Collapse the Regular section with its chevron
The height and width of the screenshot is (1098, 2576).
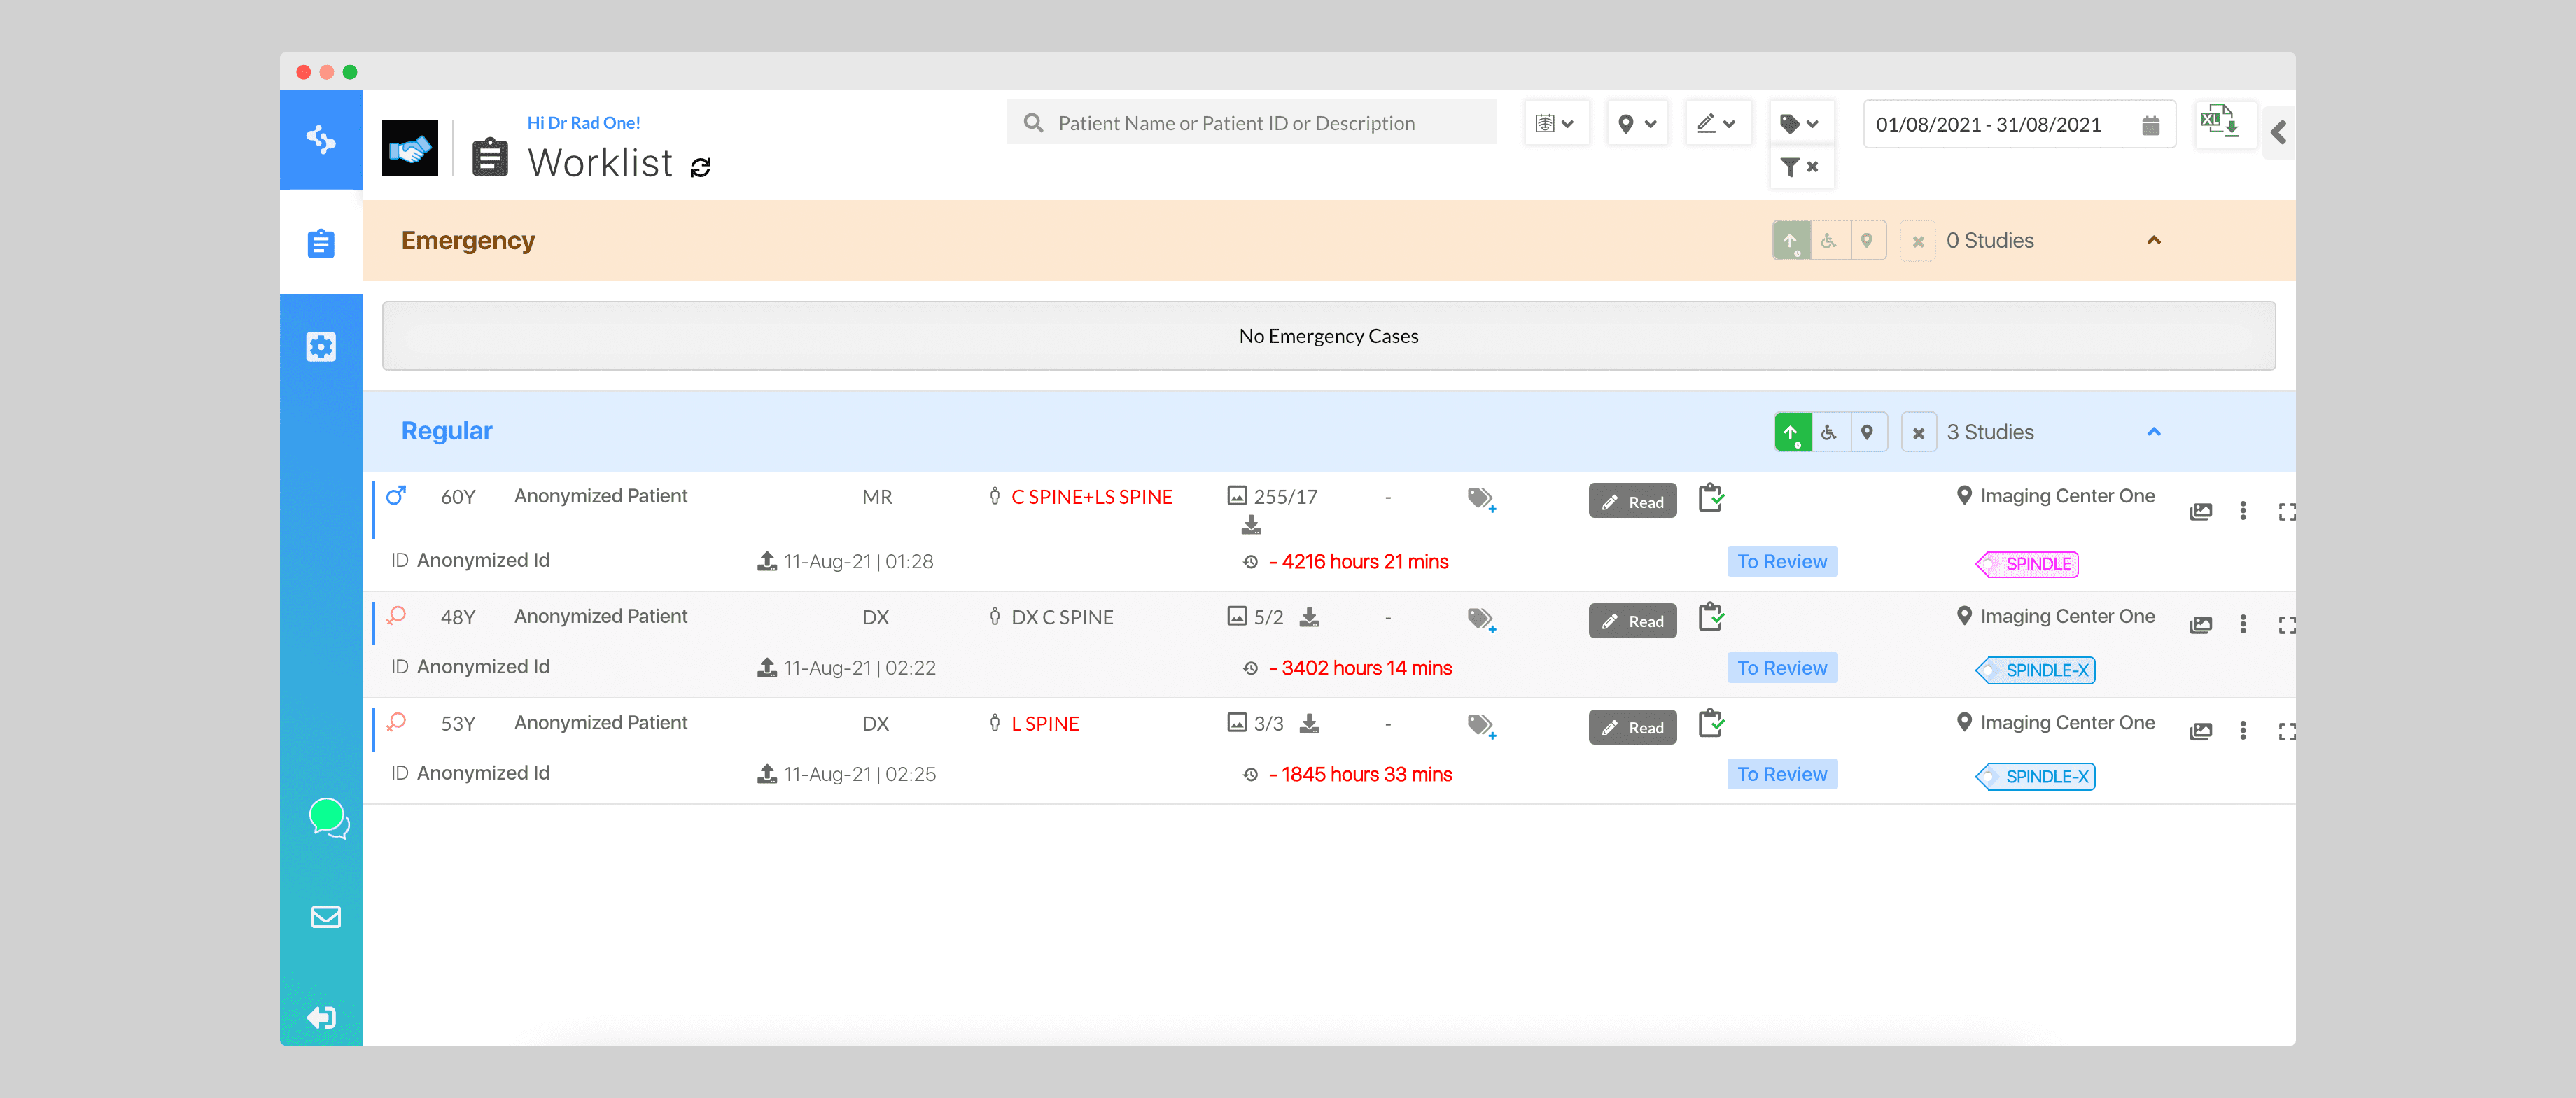(2154, 432)
